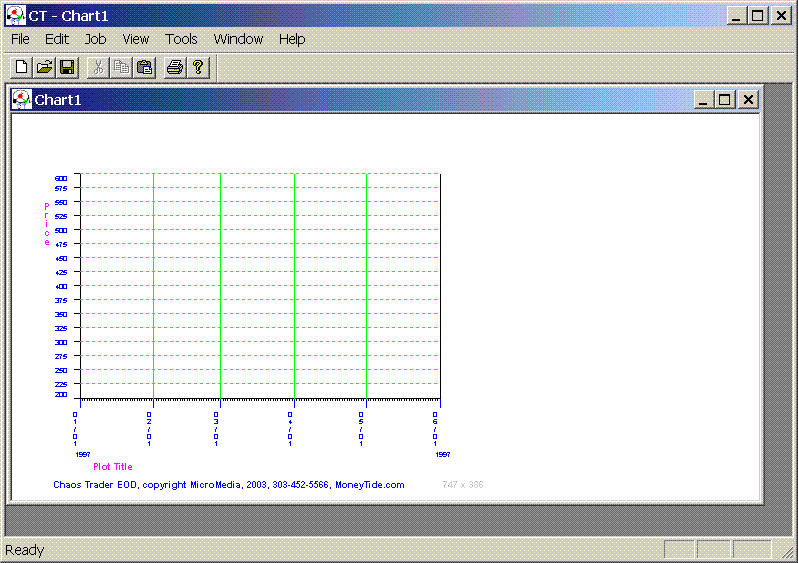The width and height of the screenshot is (798, 563).
Task: Maximize the Chart1 child window
Action: tap(725, 99)
